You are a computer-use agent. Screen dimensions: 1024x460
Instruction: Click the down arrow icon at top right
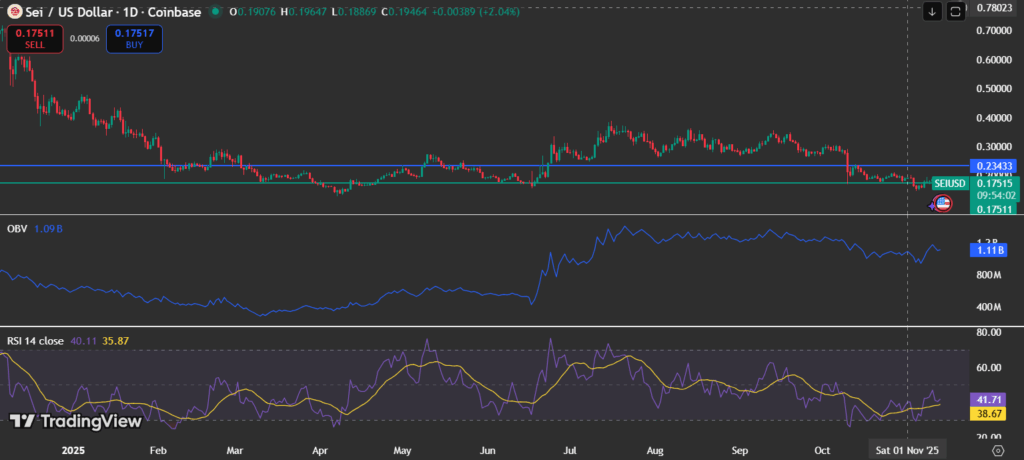[x=932, y=11]
